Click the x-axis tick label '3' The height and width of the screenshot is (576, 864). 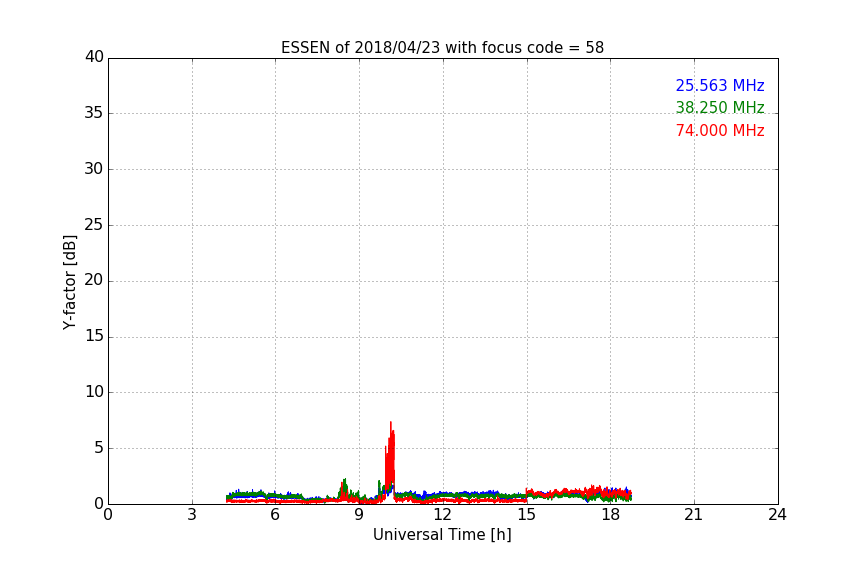click(x=192, y=515)
